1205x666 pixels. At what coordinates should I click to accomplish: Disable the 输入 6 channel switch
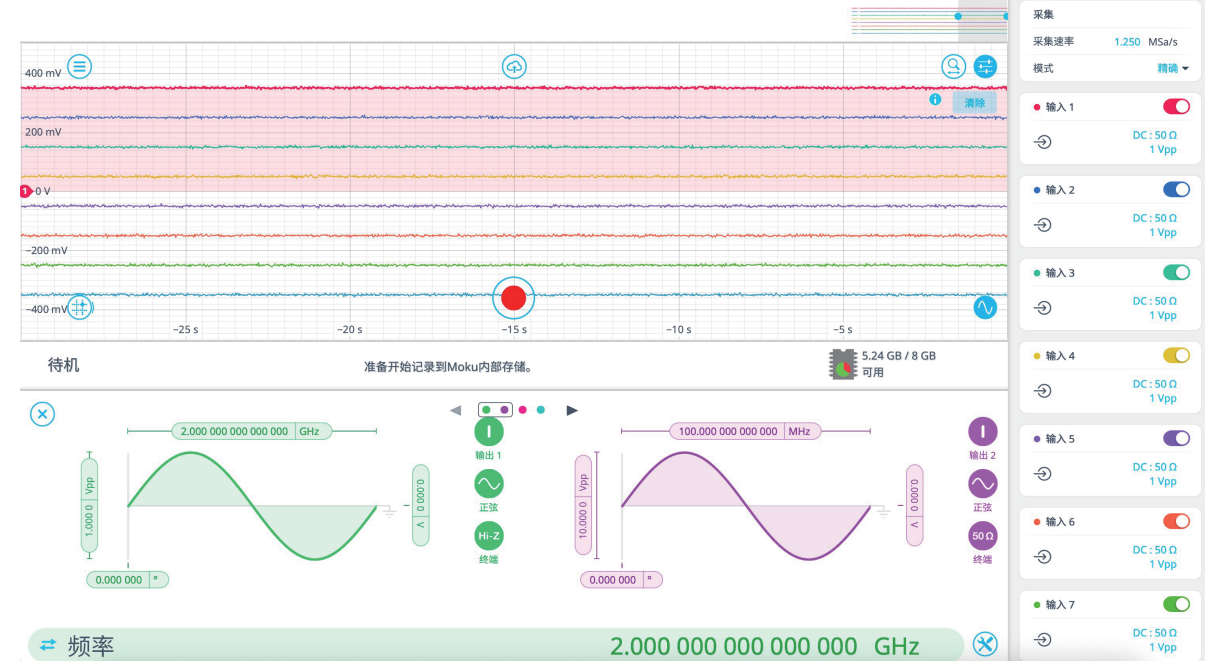pos(1176,521)
